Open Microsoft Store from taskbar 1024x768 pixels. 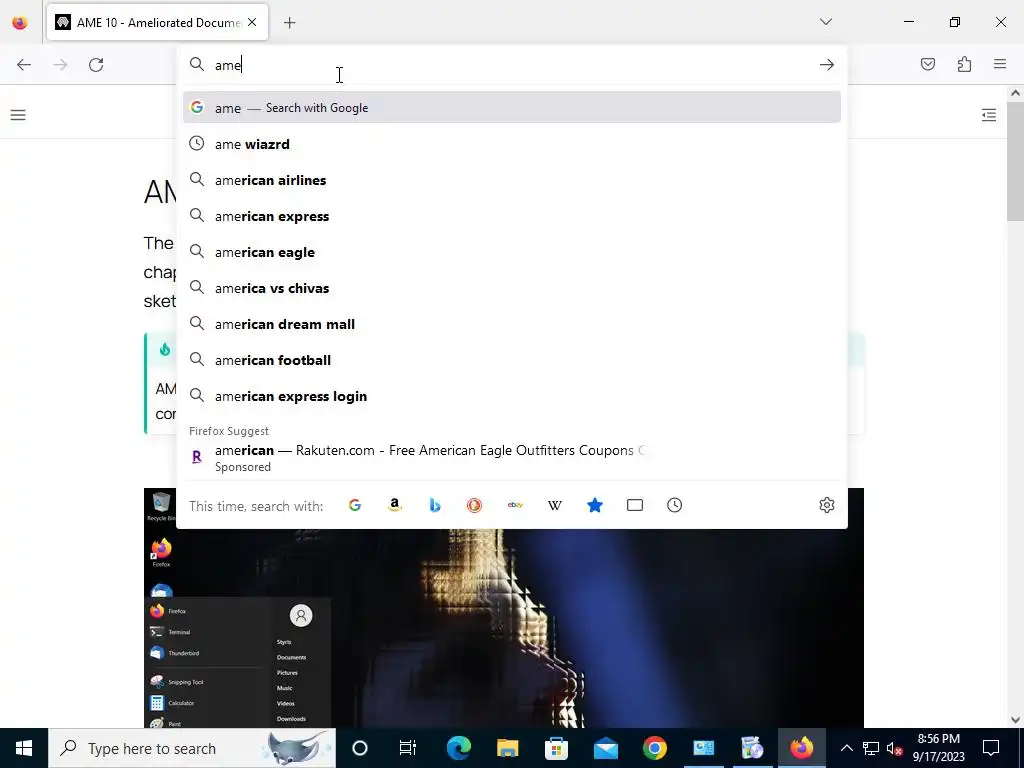pyautogui.click(x=556, y=748)
